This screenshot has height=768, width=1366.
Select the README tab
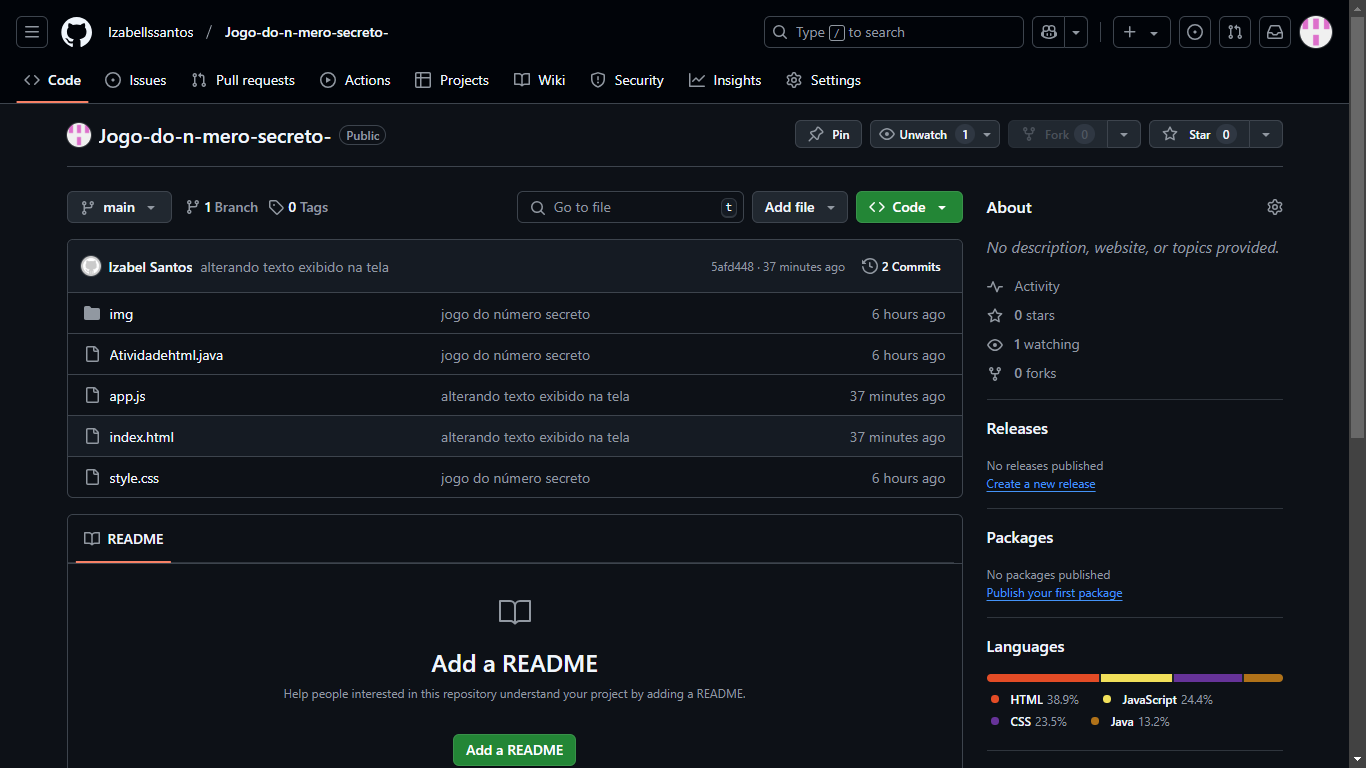[x=123, y=539]
